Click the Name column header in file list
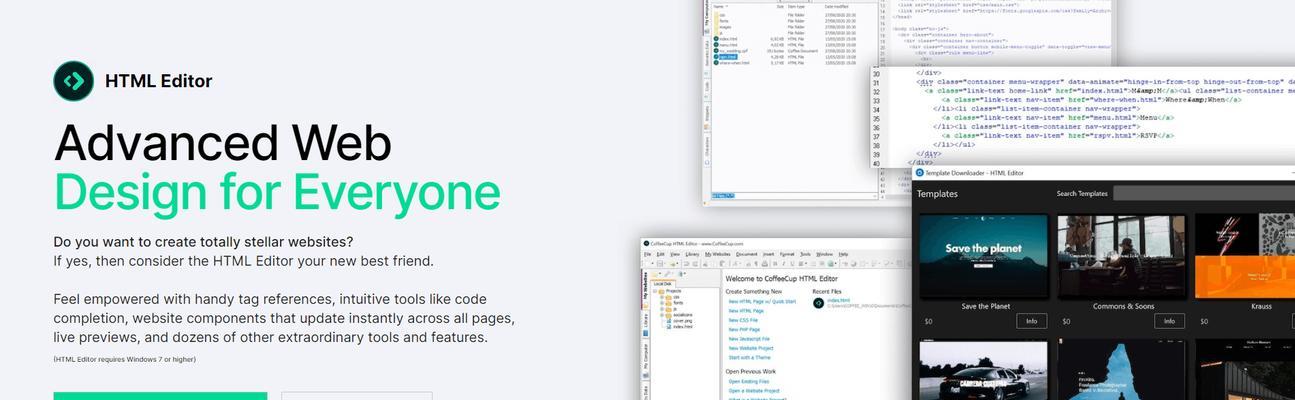Image resolution: width=1295 pixels, height=400 pixels. point(718,6)
